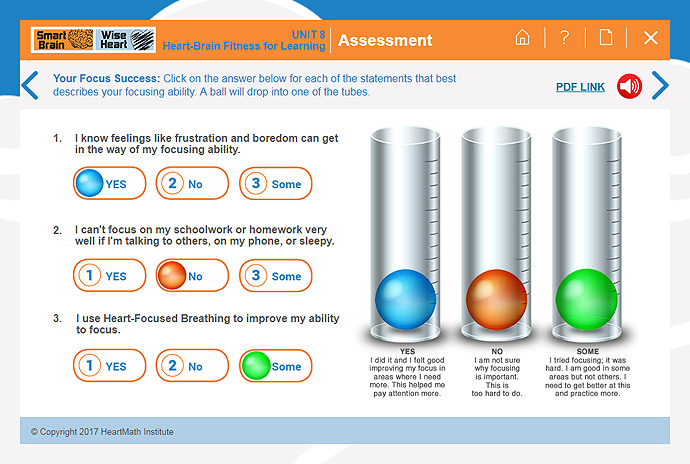Click statement 1 text about frustration and boredom

[x=206, y=144]
